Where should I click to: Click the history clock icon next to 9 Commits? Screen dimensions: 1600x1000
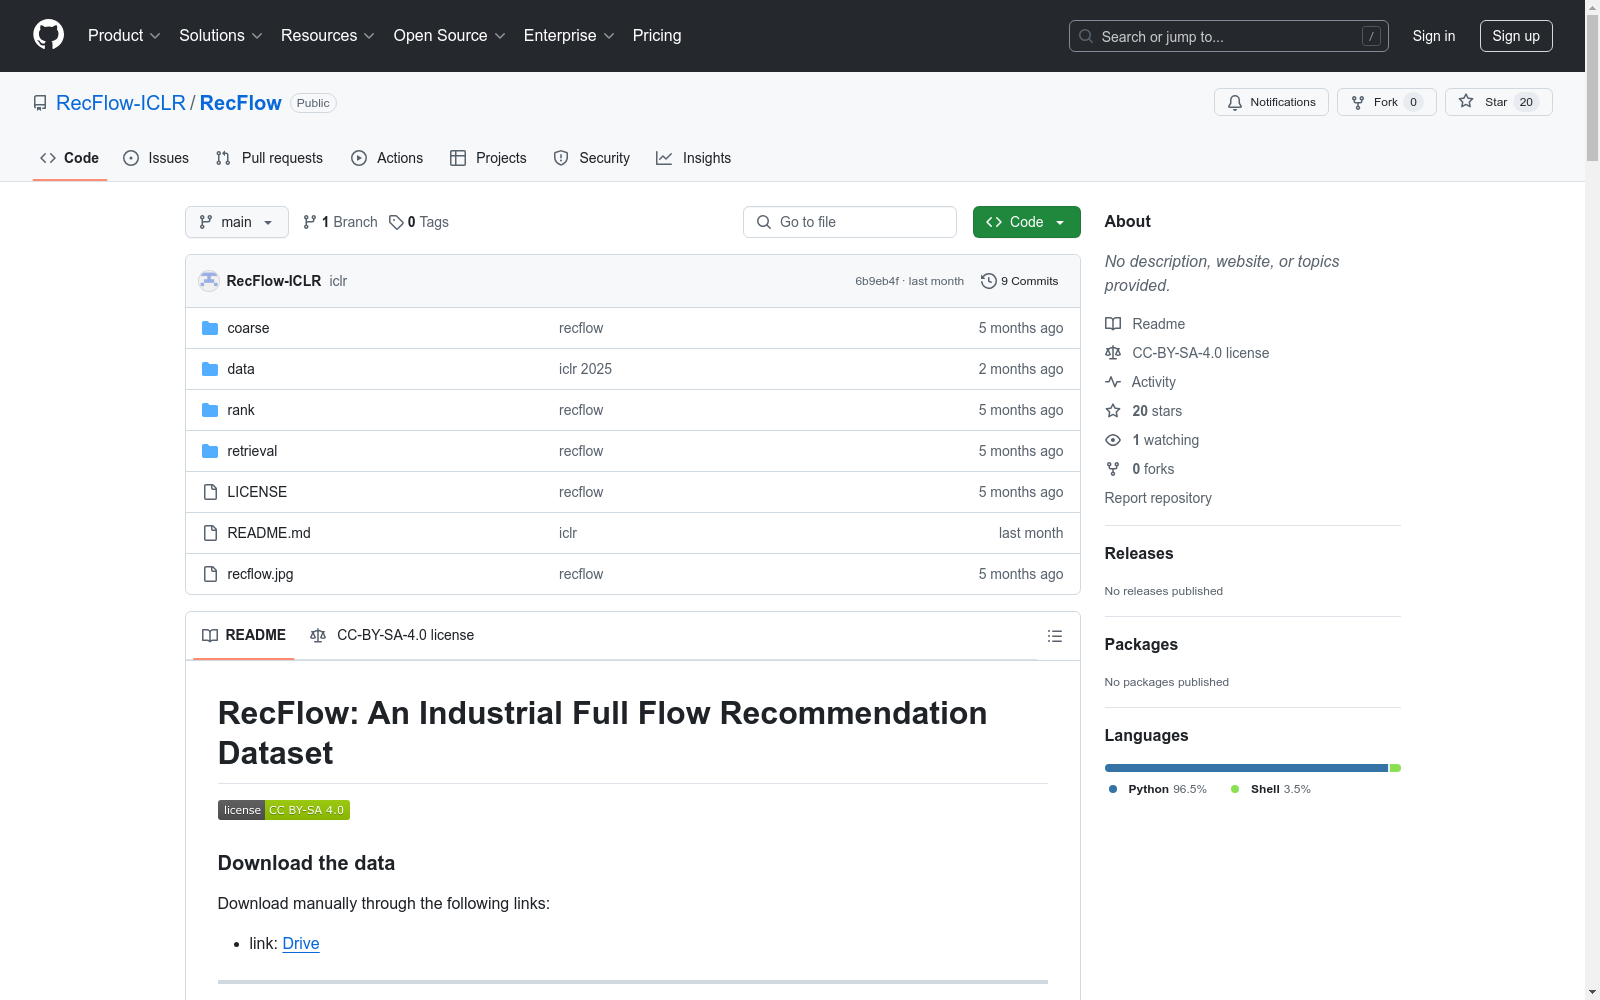coord(989,281)
